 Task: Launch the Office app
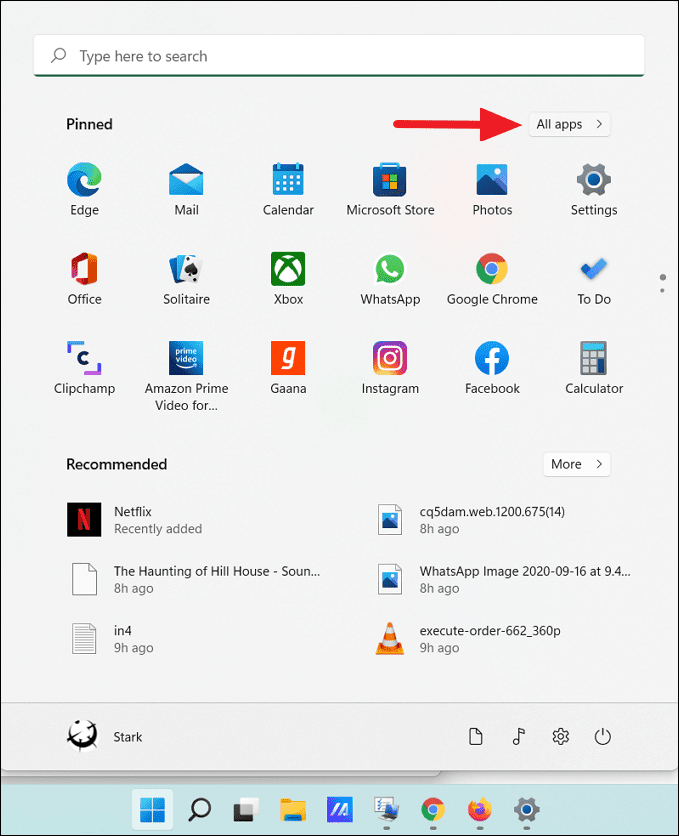84,279
